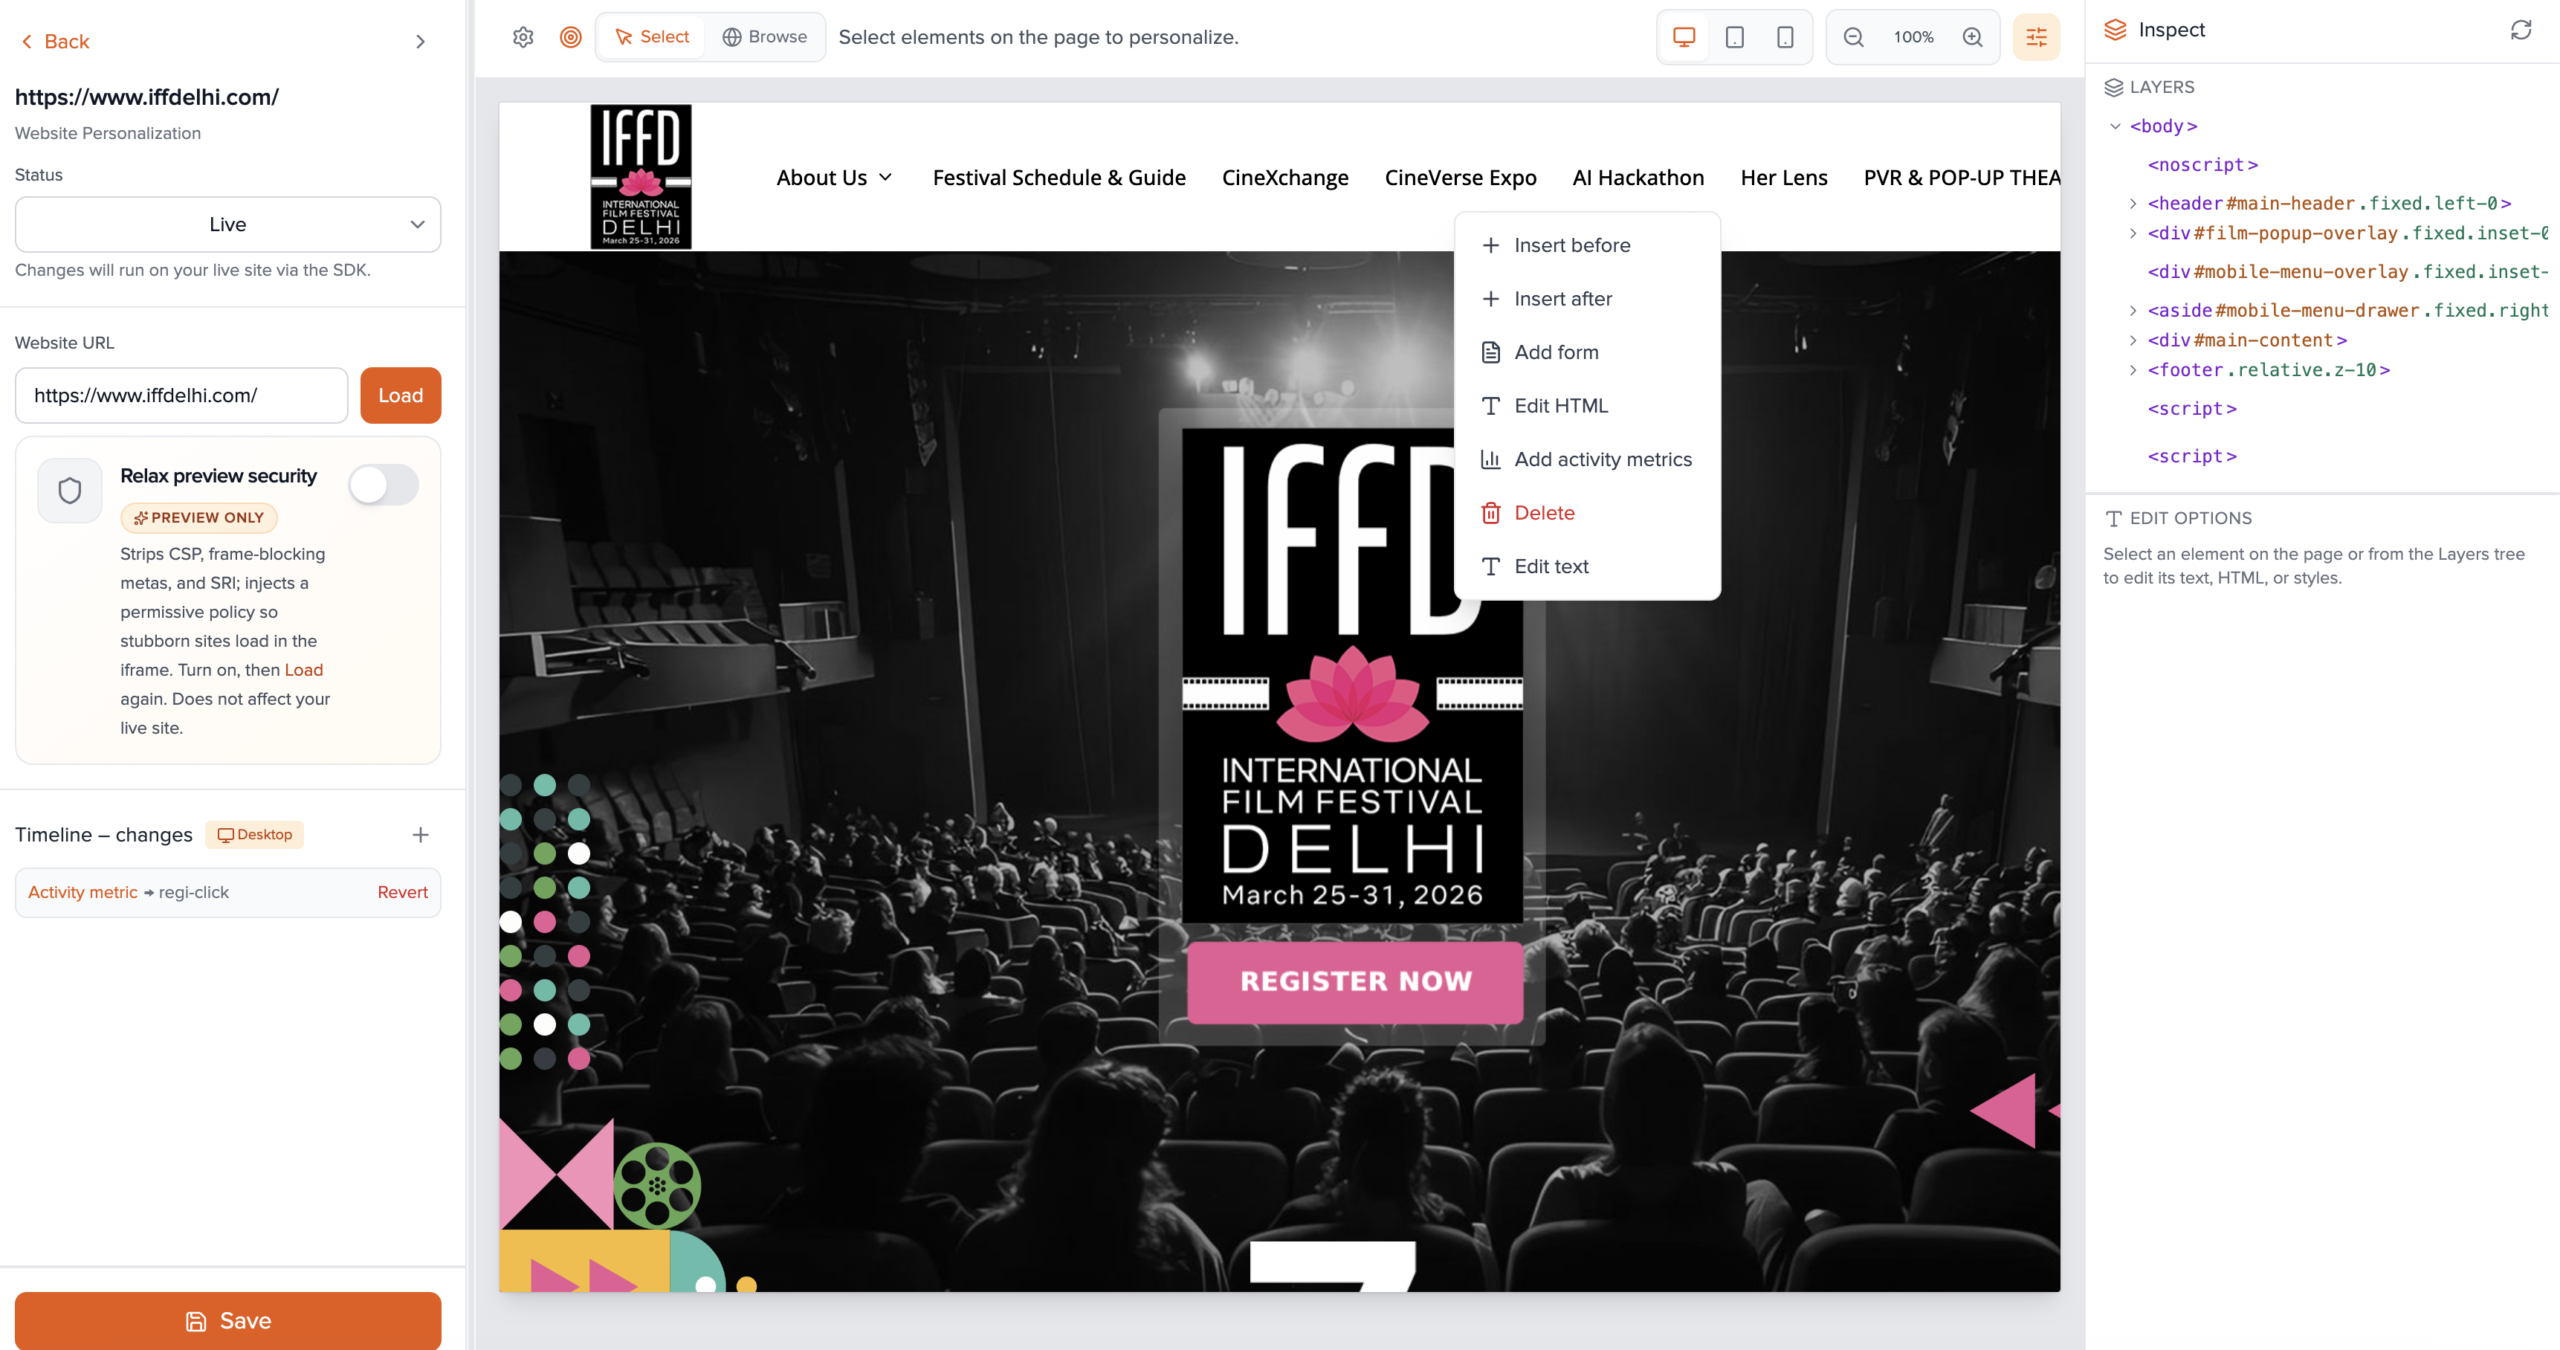Click the zoom out magnifier icon
Viewport: 2560px width, 1350px height.
click(x=1853, y=37)
